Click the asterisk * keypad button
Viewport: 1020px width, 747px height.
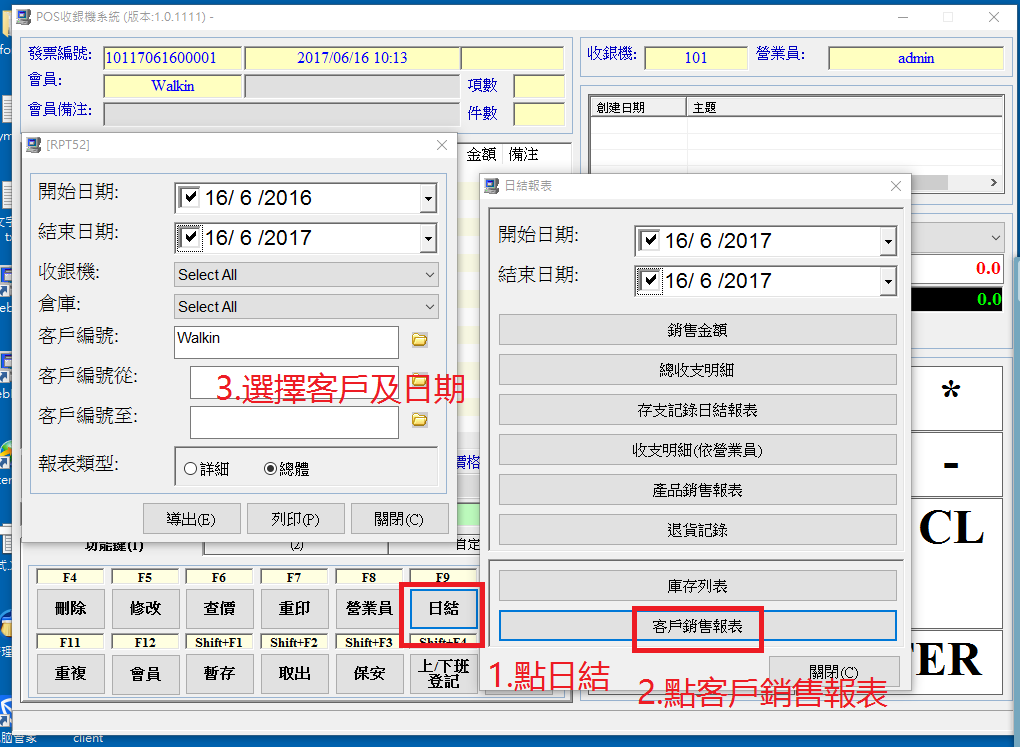coord(956,398)
